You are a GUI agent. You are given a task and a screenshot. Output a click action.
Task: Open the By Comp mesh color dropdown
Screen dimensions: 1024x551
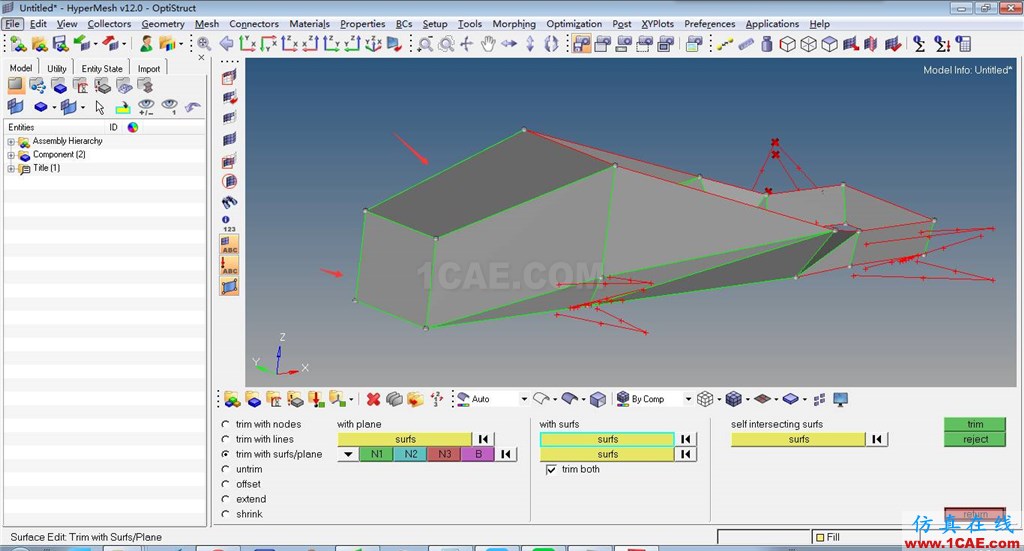click(x=688, y=399)
